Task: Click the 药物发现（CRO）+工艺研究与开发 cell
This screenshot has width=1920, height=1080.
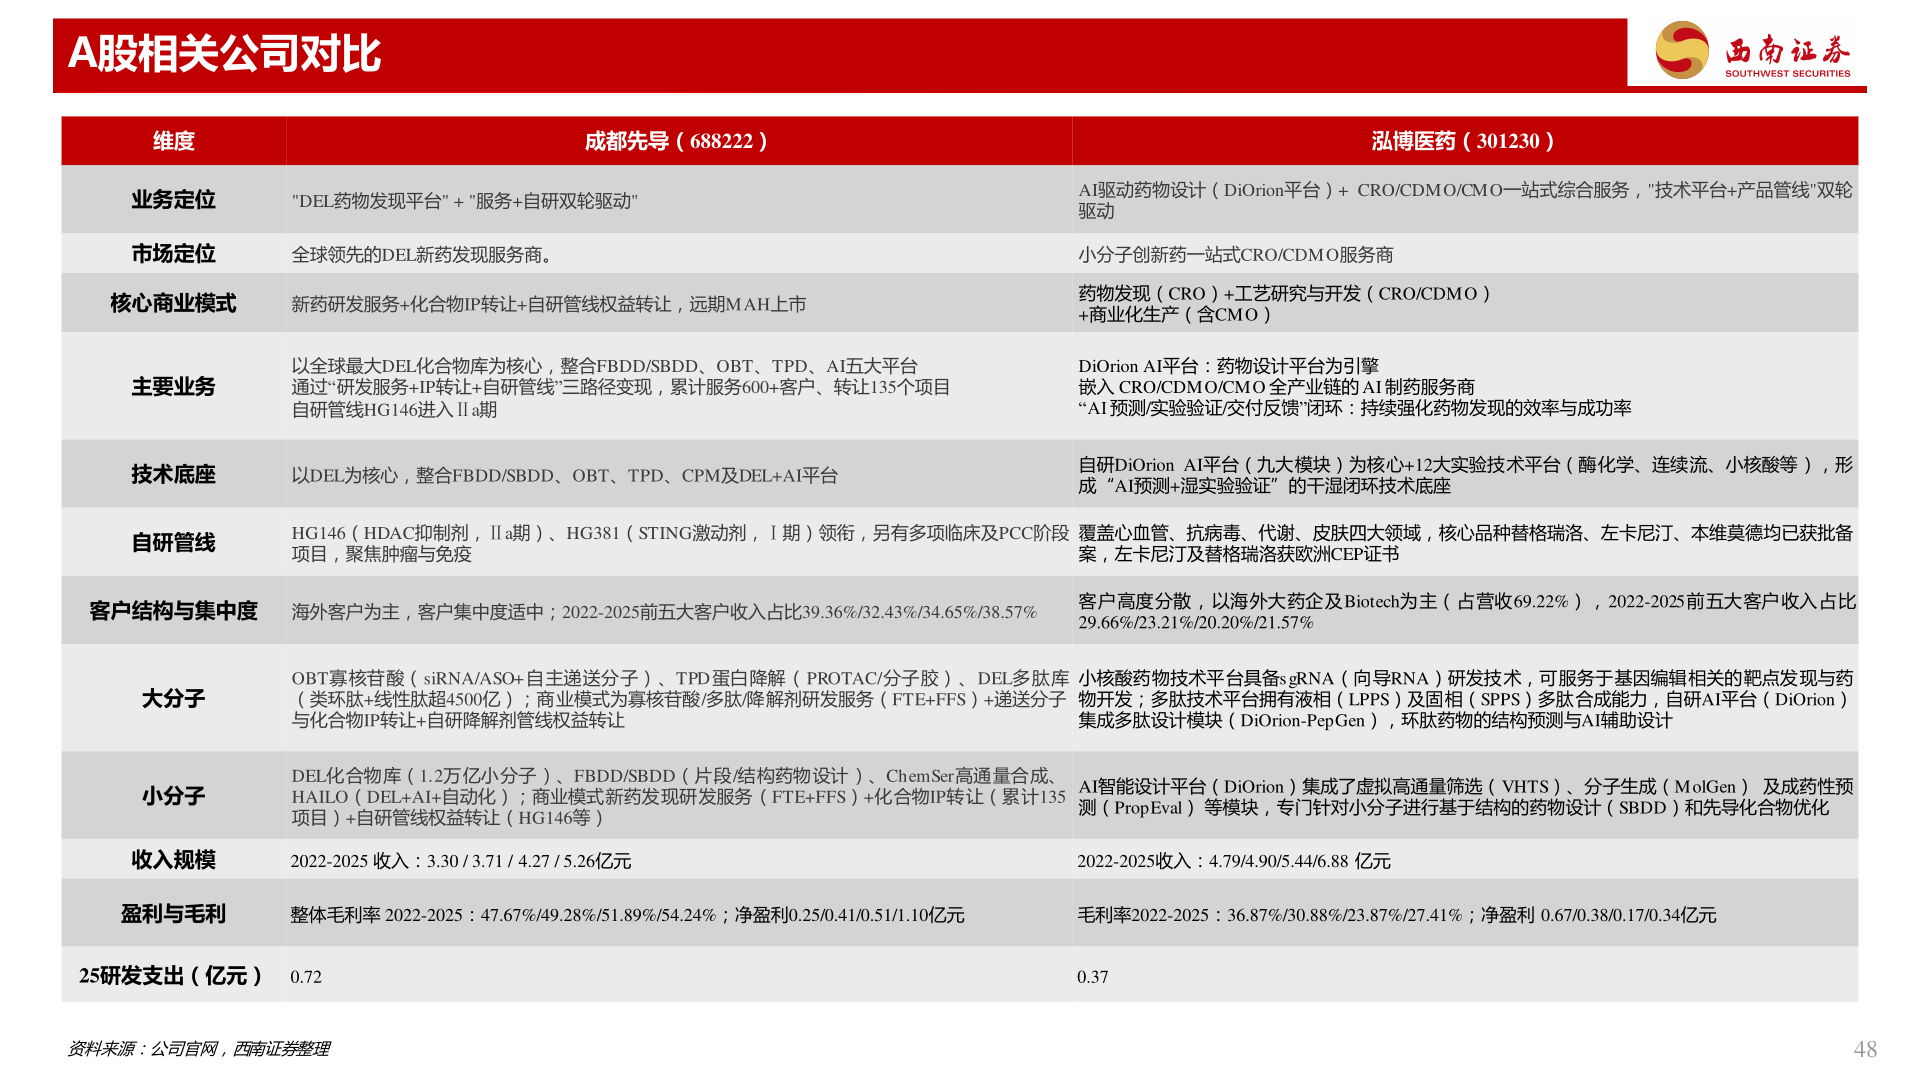Action: pos(1464,303)
